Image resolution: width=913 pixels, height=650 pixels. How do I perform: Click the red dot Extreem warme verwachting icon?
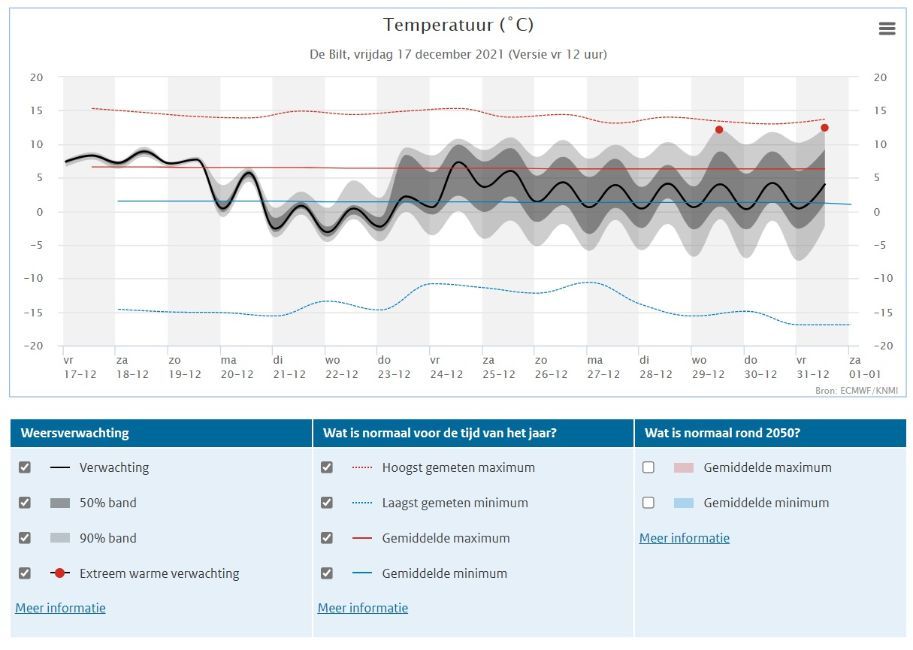pyautogui.click(x=60, y=574)
